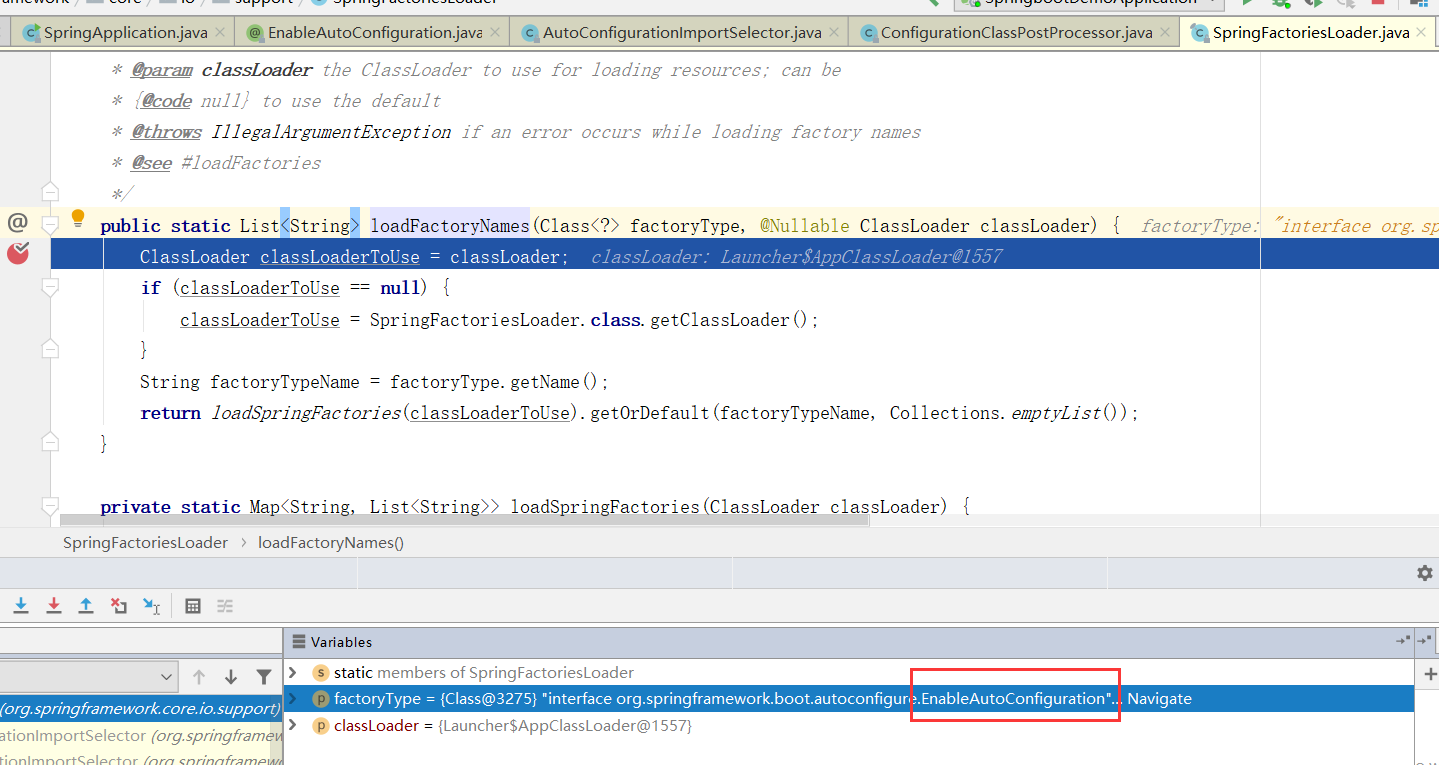
Task: Click the Drop Frame icon
Action: coord(119,605)
